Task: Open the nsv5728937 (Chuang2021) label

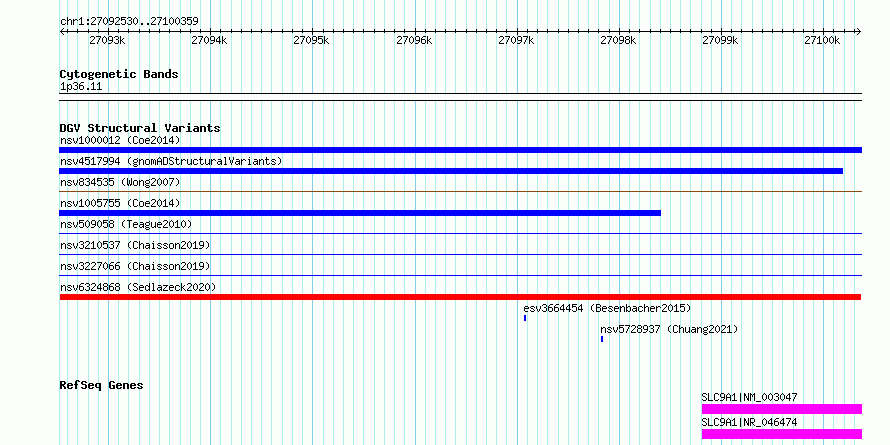Action: coord(669,329)
